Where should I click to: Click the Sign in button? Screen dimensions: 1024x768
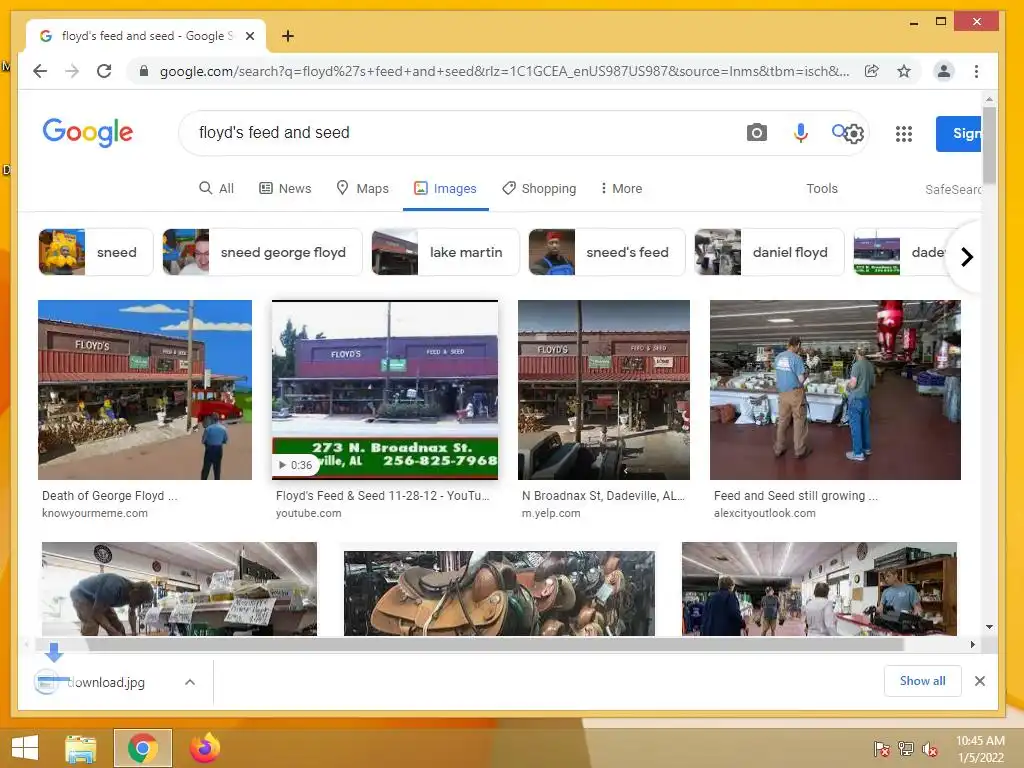click(x=959, y=134)
